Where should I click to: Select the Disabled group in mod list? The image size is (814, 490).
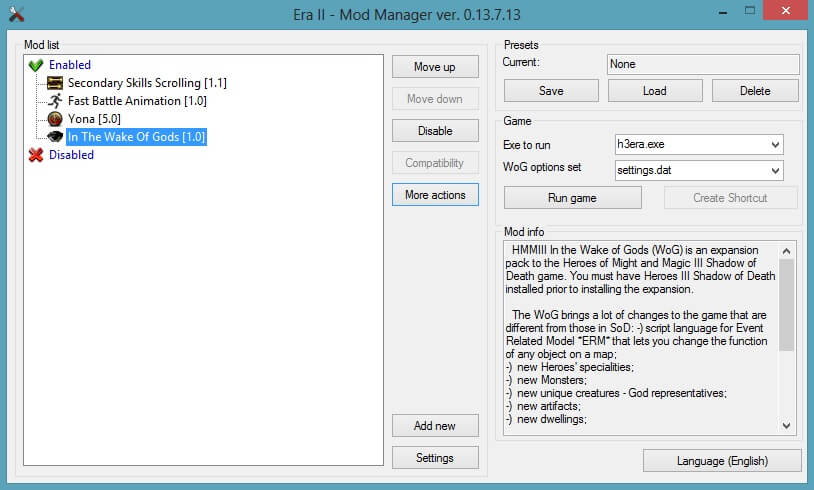(x=71, y=155)
